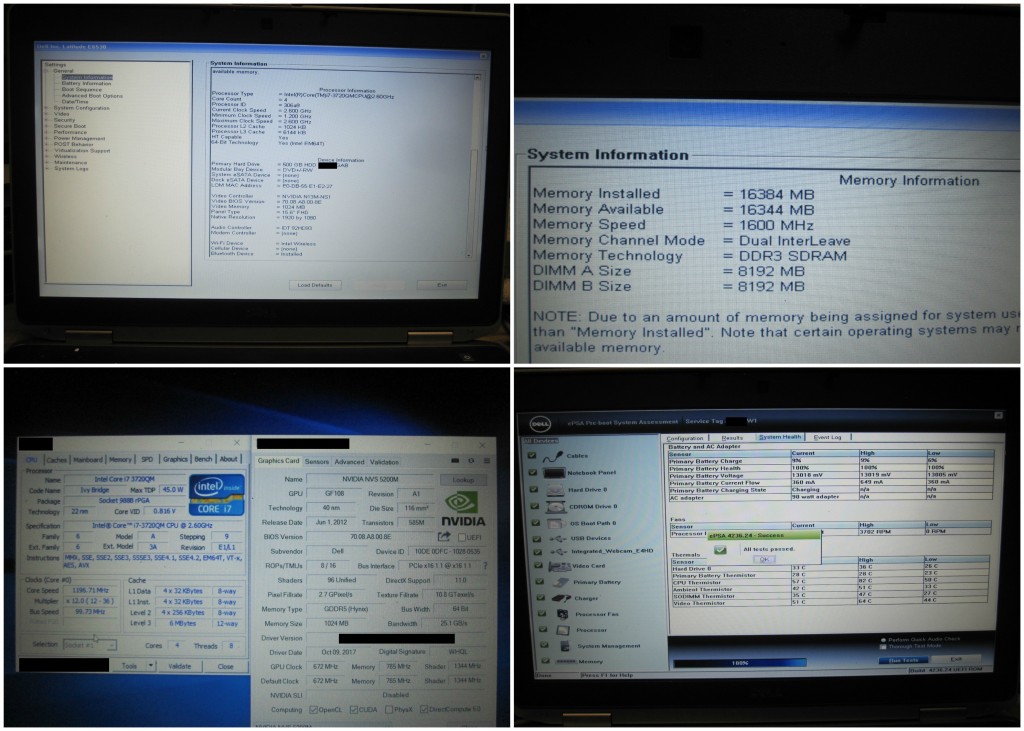Viewport: 1024px width, 731px height.
Task: Expand the Power Management settings node
Action: [x=48, y=138]
